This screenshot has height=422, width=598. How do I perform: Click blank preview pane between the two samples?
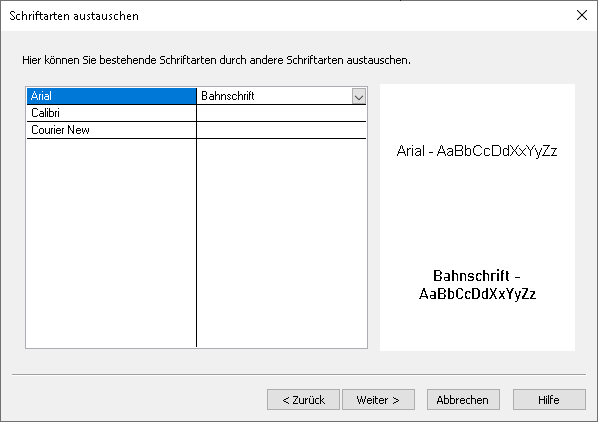(x=477, y=213)
